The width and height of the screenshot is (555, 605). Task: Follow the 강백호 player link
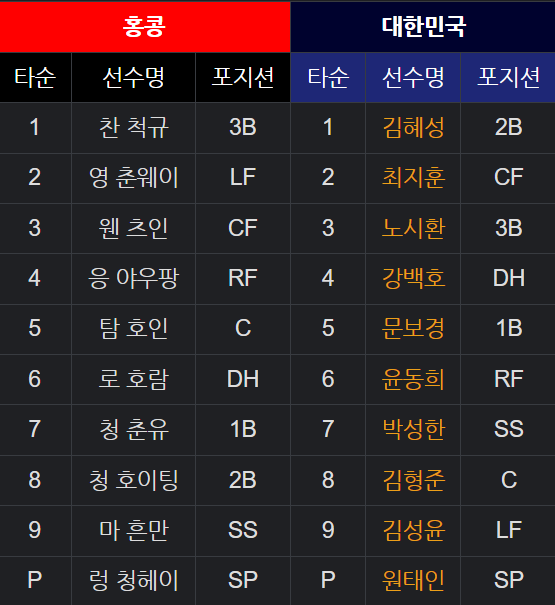[x=413, y=278]
